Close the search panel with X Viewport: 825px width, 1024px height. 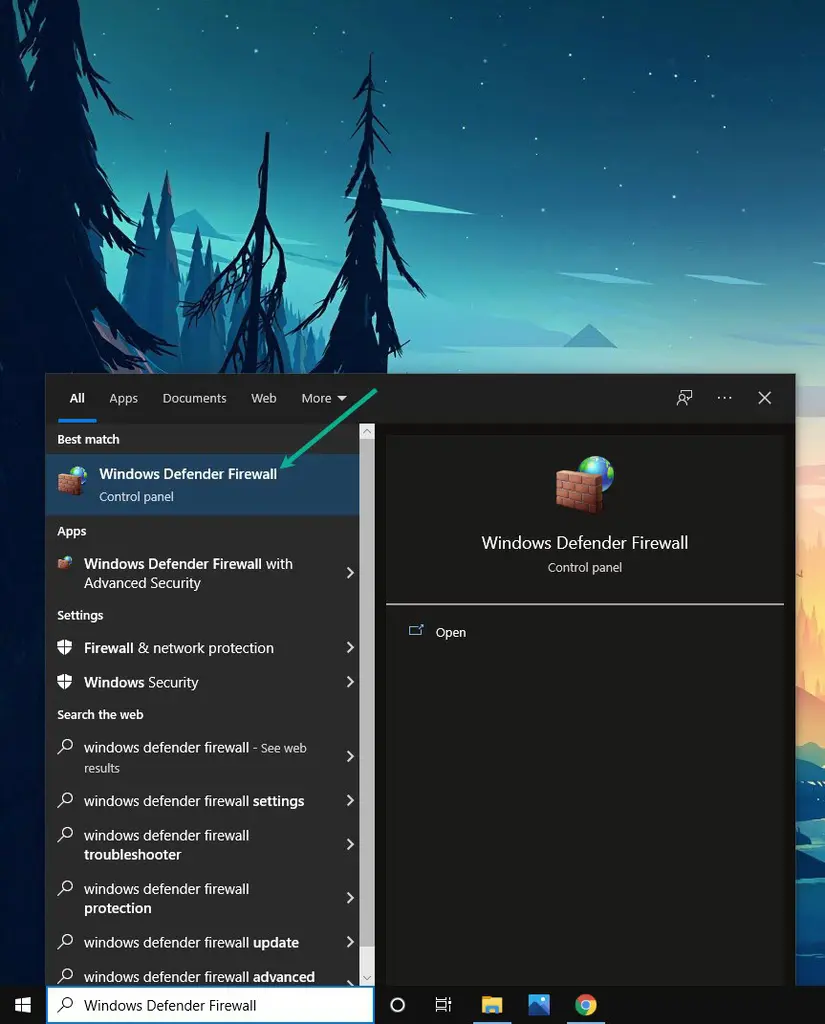(x=765, y=398)
